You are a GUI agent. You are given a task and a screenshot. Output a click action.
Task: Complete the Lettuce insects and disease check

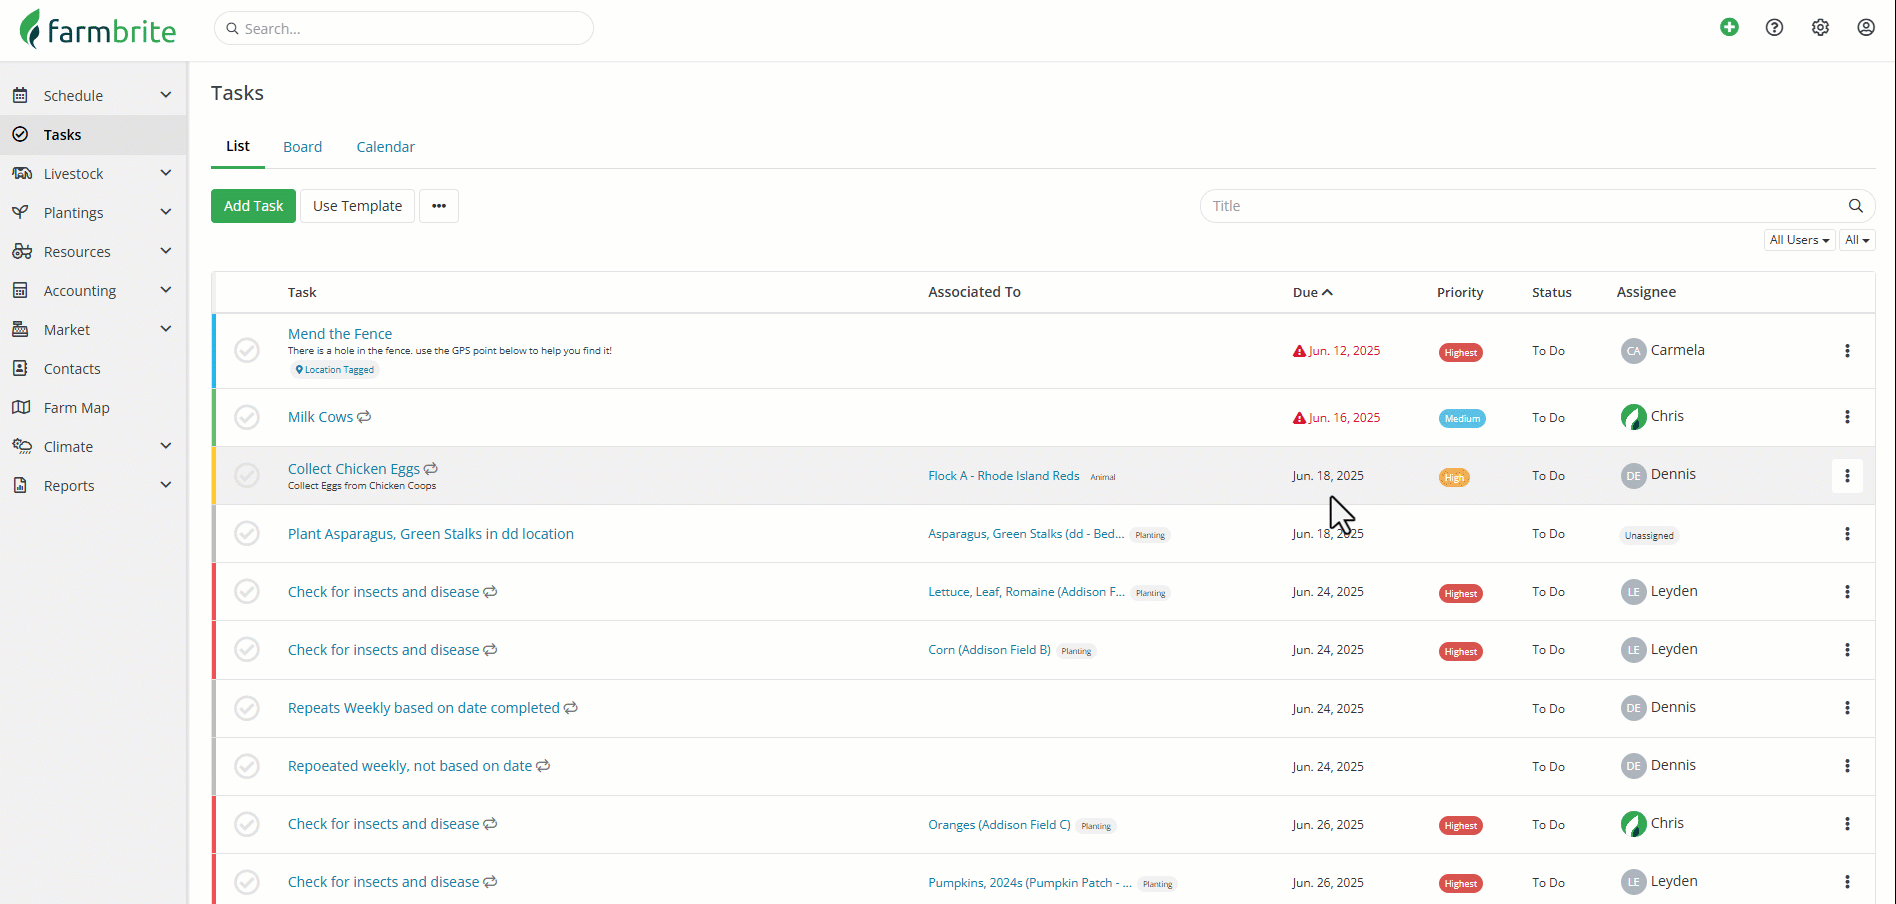click(x=247, y=592)
